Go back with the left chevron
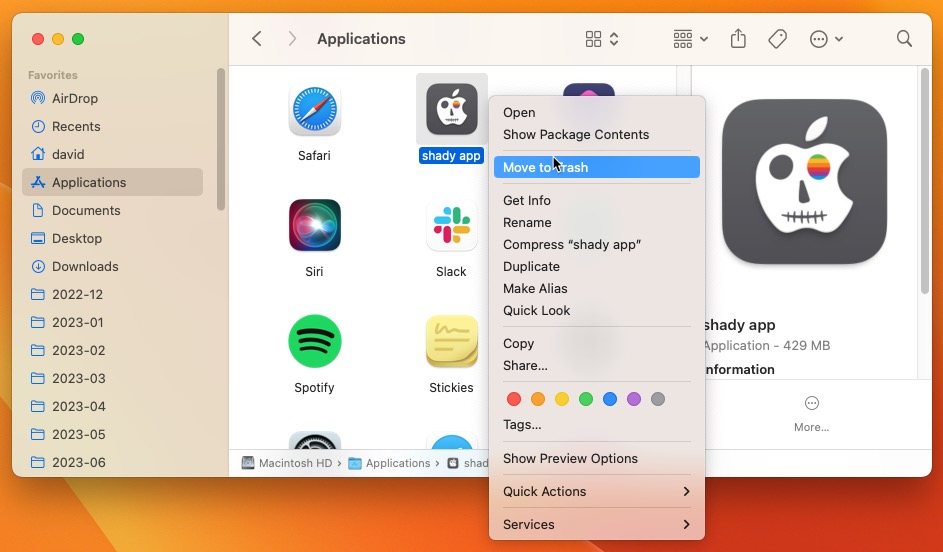 pos(257,39)
